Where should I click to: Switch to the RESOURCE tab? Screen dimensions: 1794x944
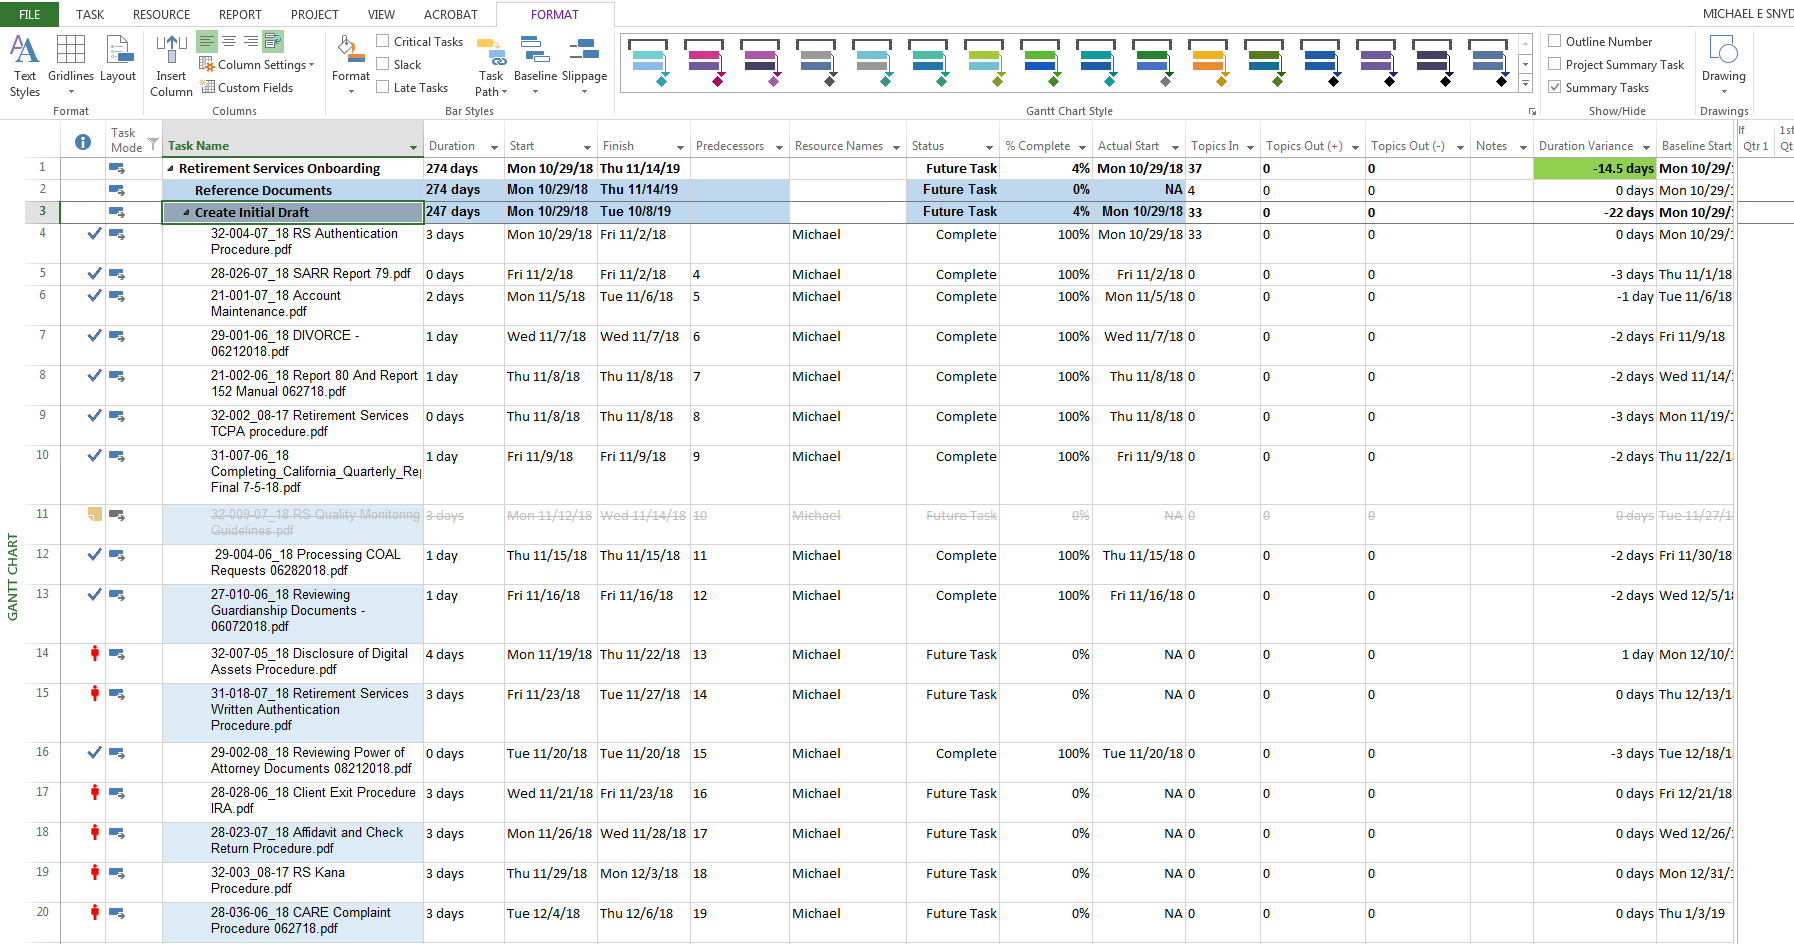point(161,14)
